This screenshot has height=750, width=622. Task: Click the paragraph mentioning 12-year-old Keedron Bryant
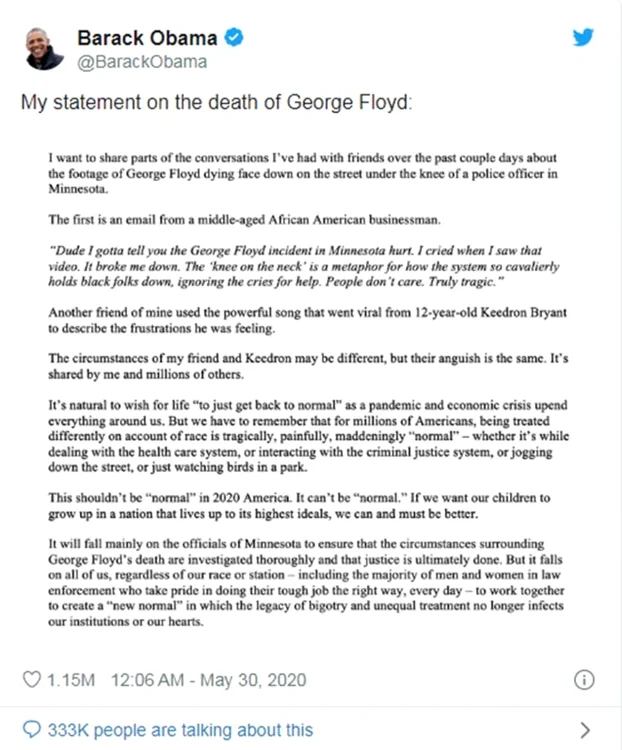pyautogui.click(x=307, y=320)
